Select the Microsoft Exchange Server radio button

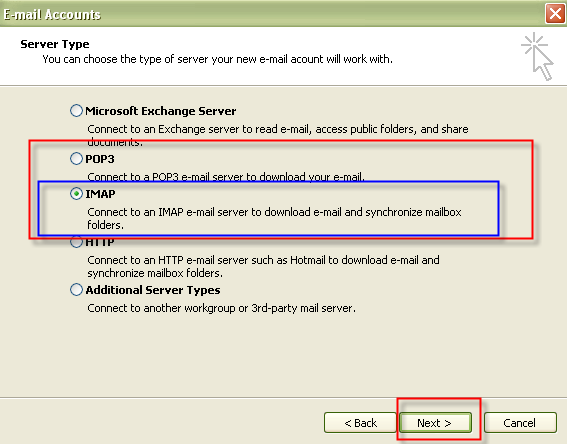coord(76,111)
